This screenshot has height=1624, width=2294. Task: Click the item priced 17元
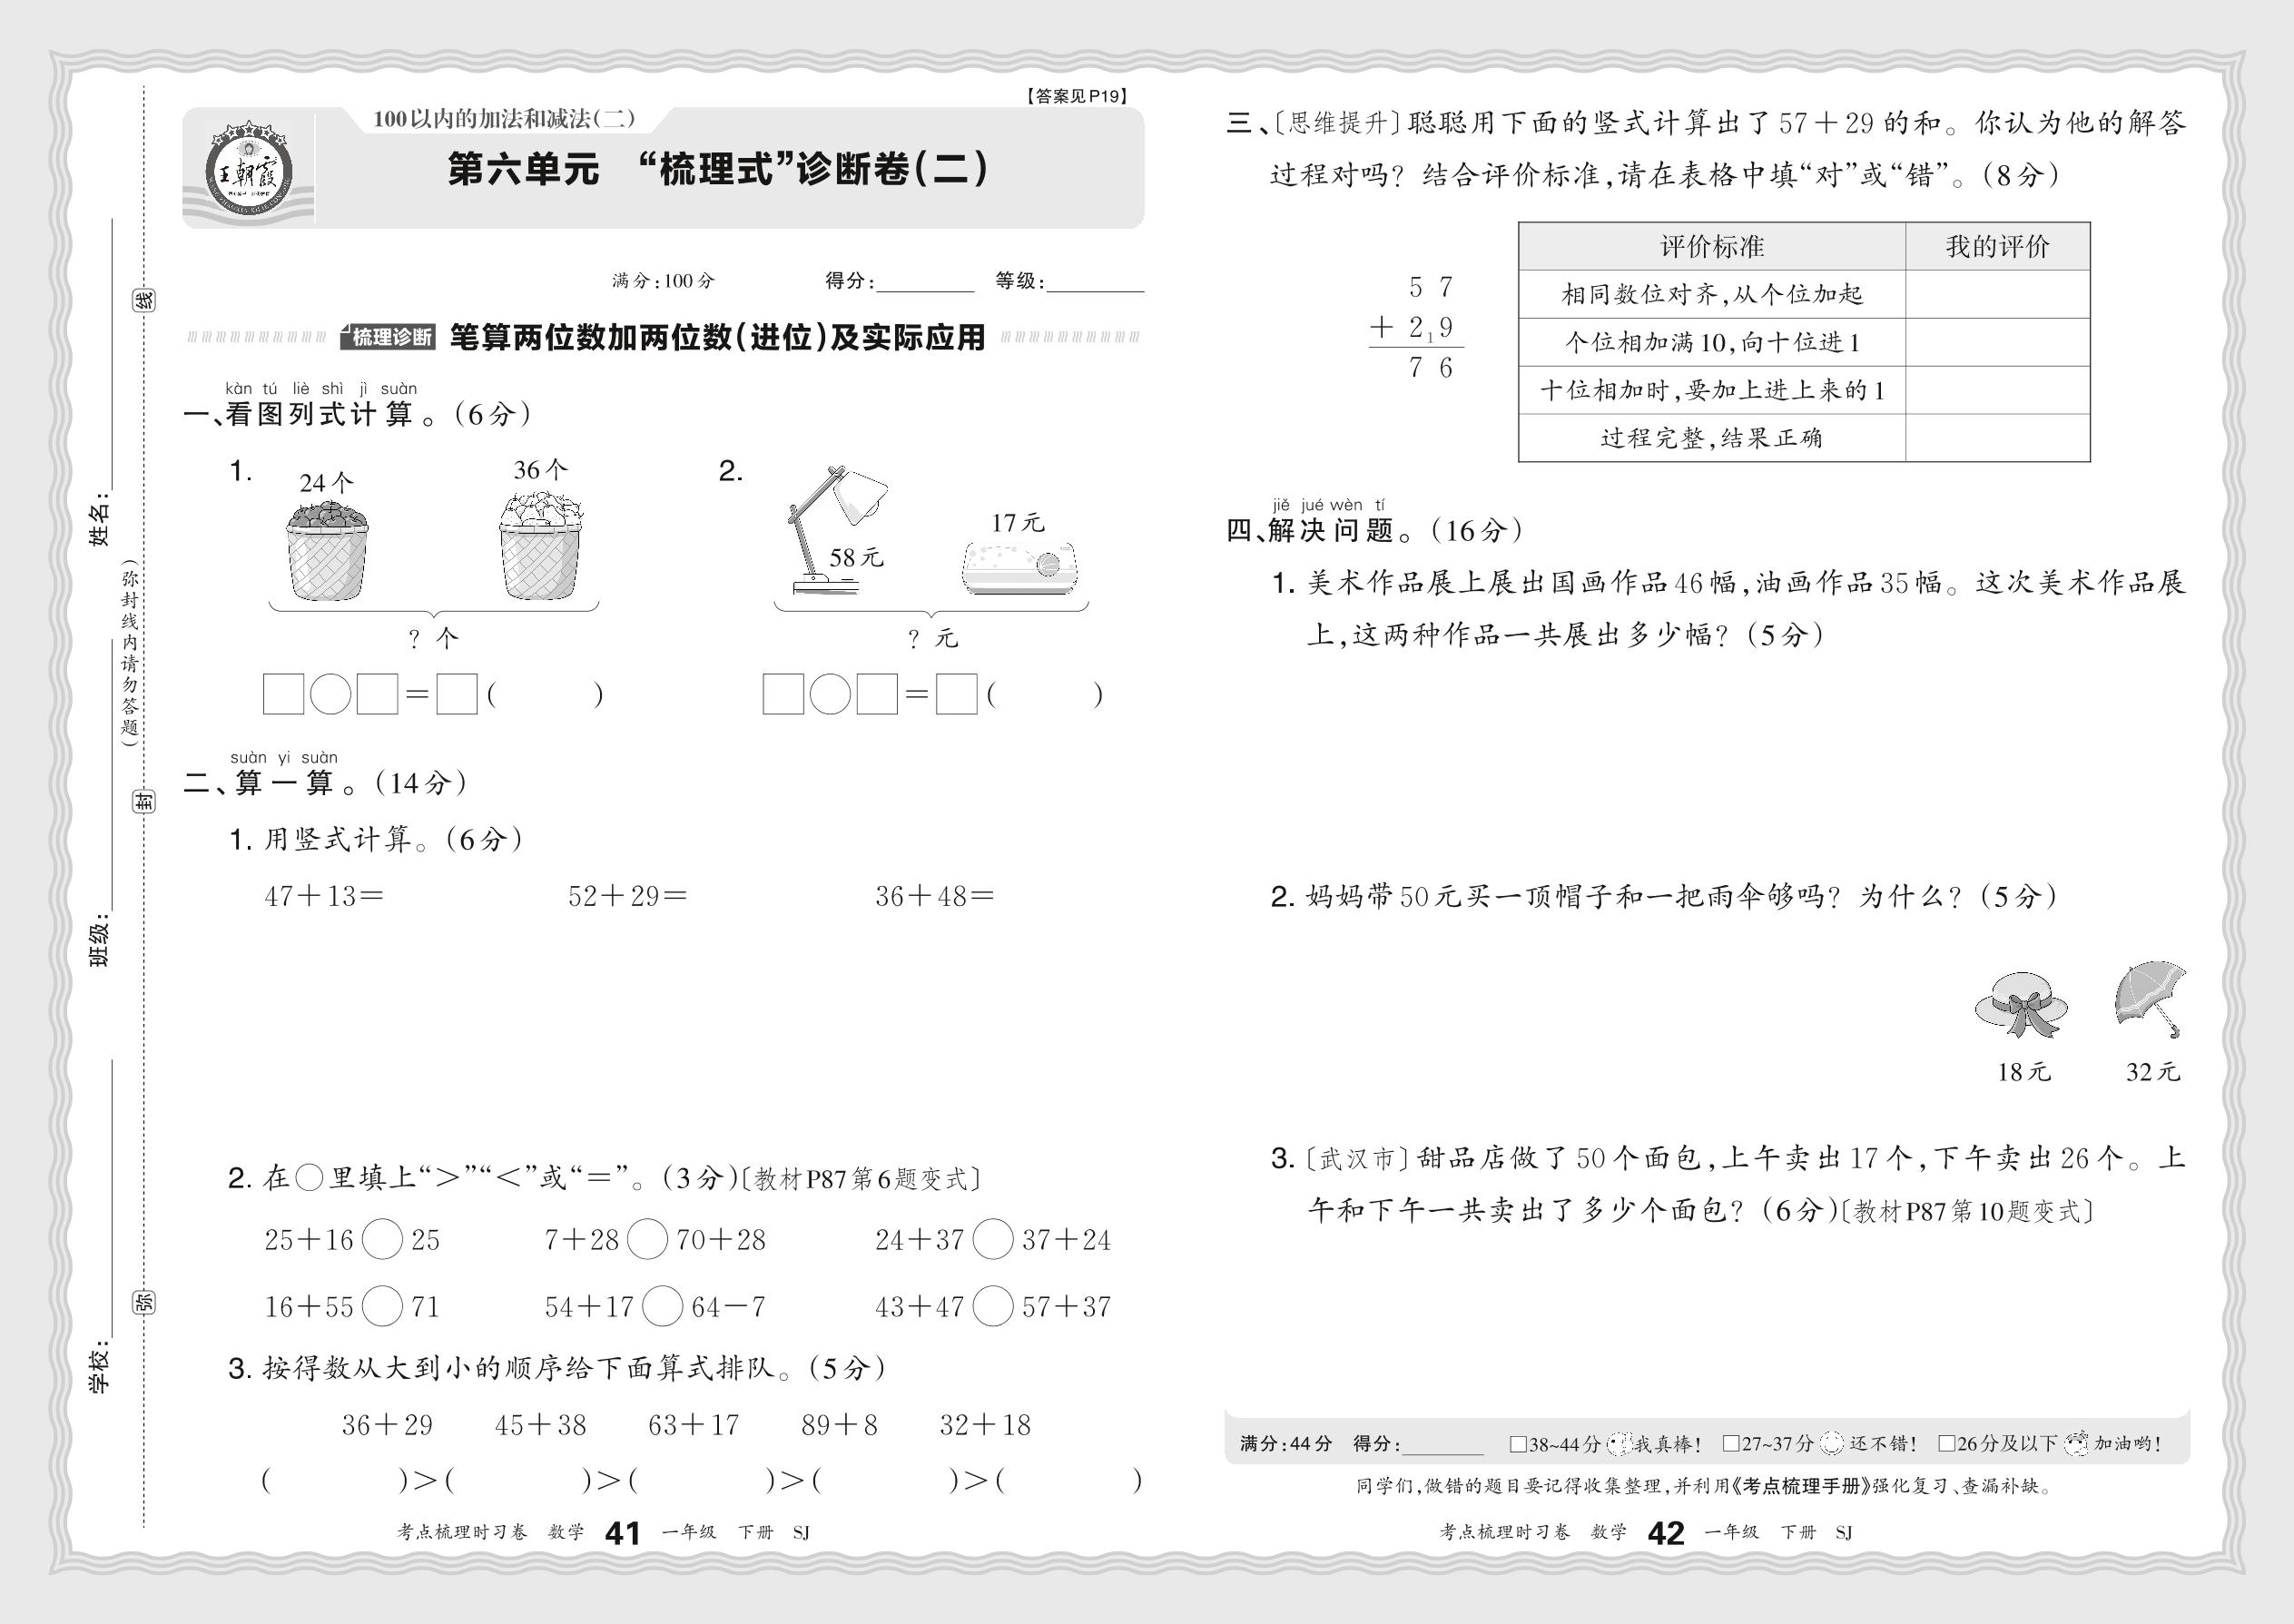pyautogui.click(x=1019, y=568)
